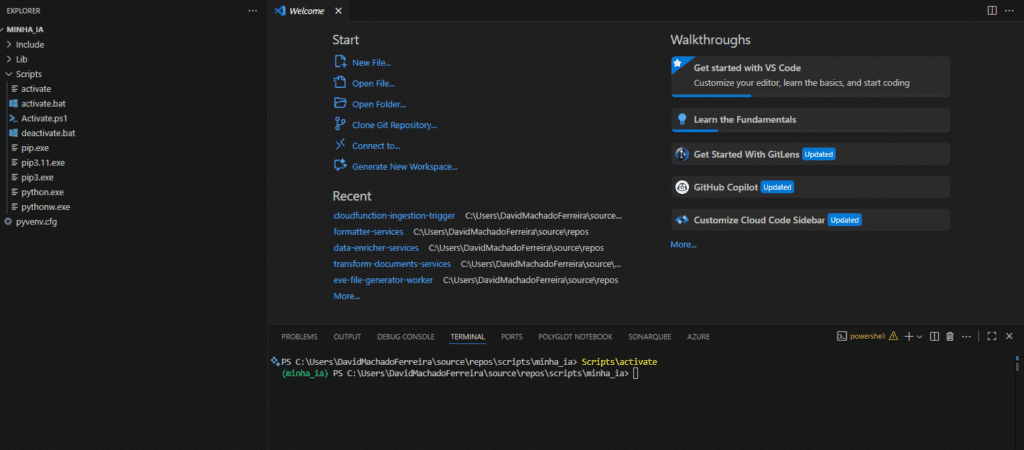This screenshot has height=450, width=1024.
Task: Open the formatter-services recent project
Action: point(368,231)
